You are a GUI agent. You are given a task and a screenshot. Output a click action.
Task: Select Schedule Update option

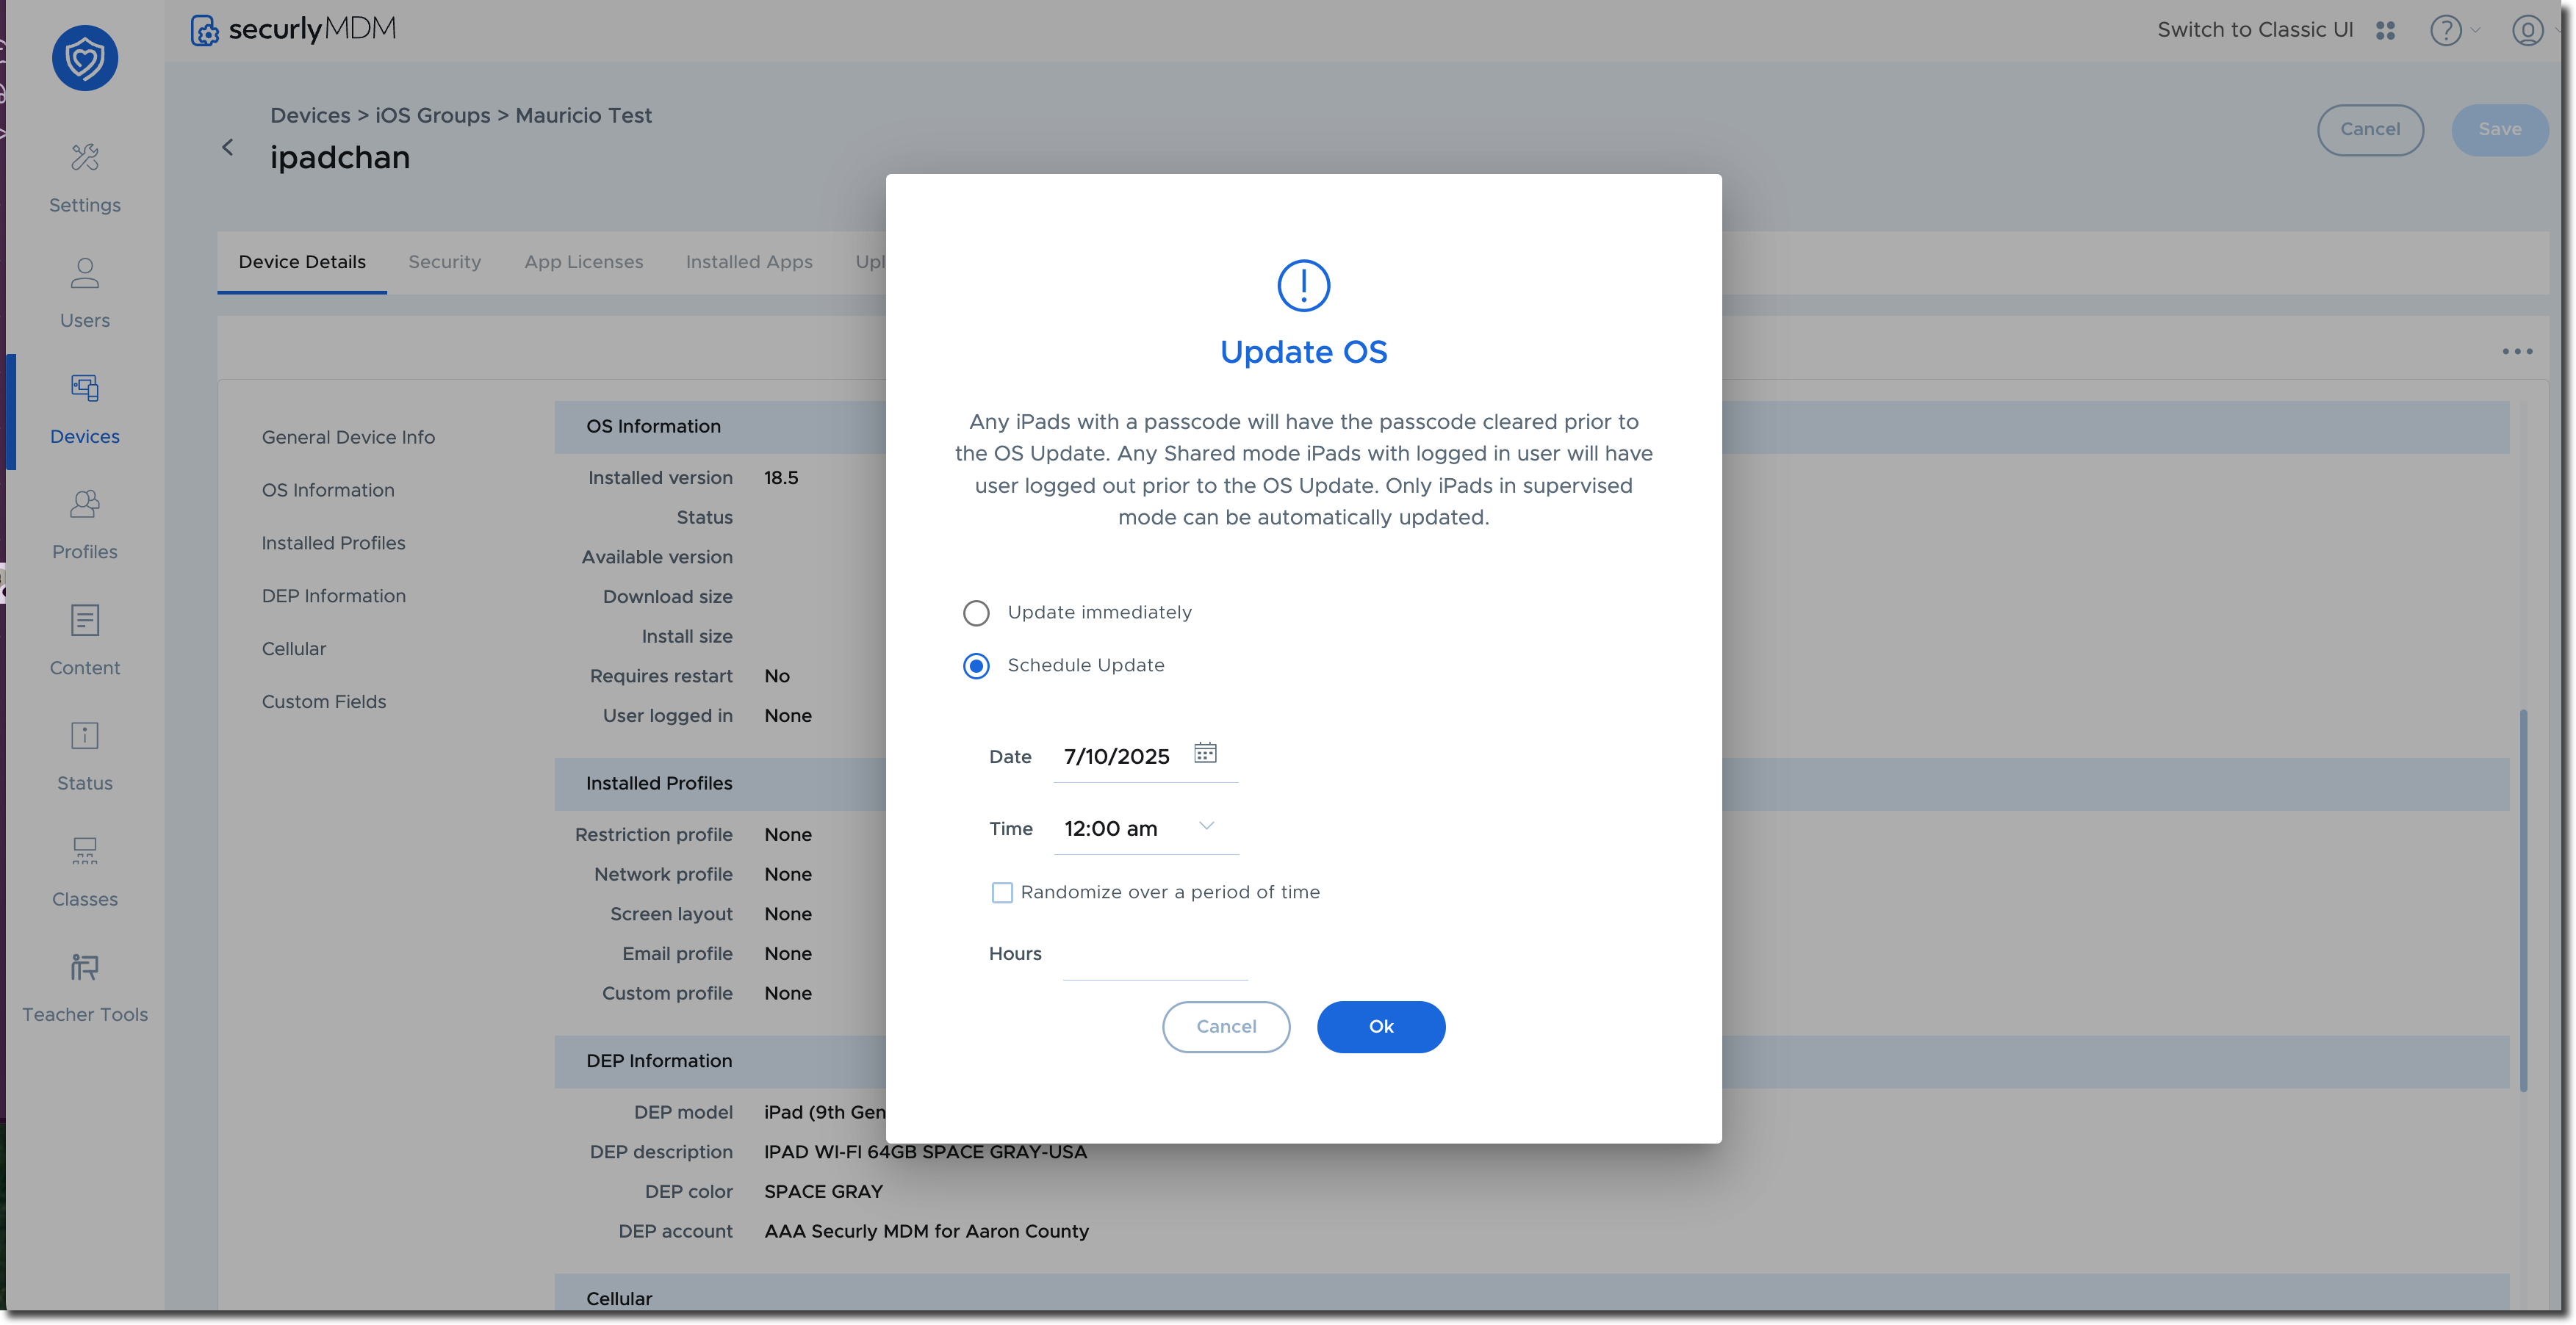pyautogui.click(x=976, y=666)
